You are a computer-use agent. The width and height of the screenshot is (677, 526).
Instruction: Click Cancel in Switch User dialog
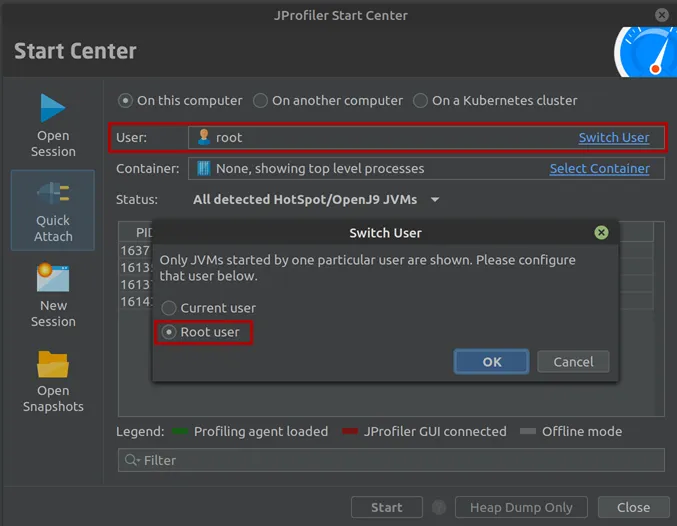pyautogui.click(x=573, y=361)
